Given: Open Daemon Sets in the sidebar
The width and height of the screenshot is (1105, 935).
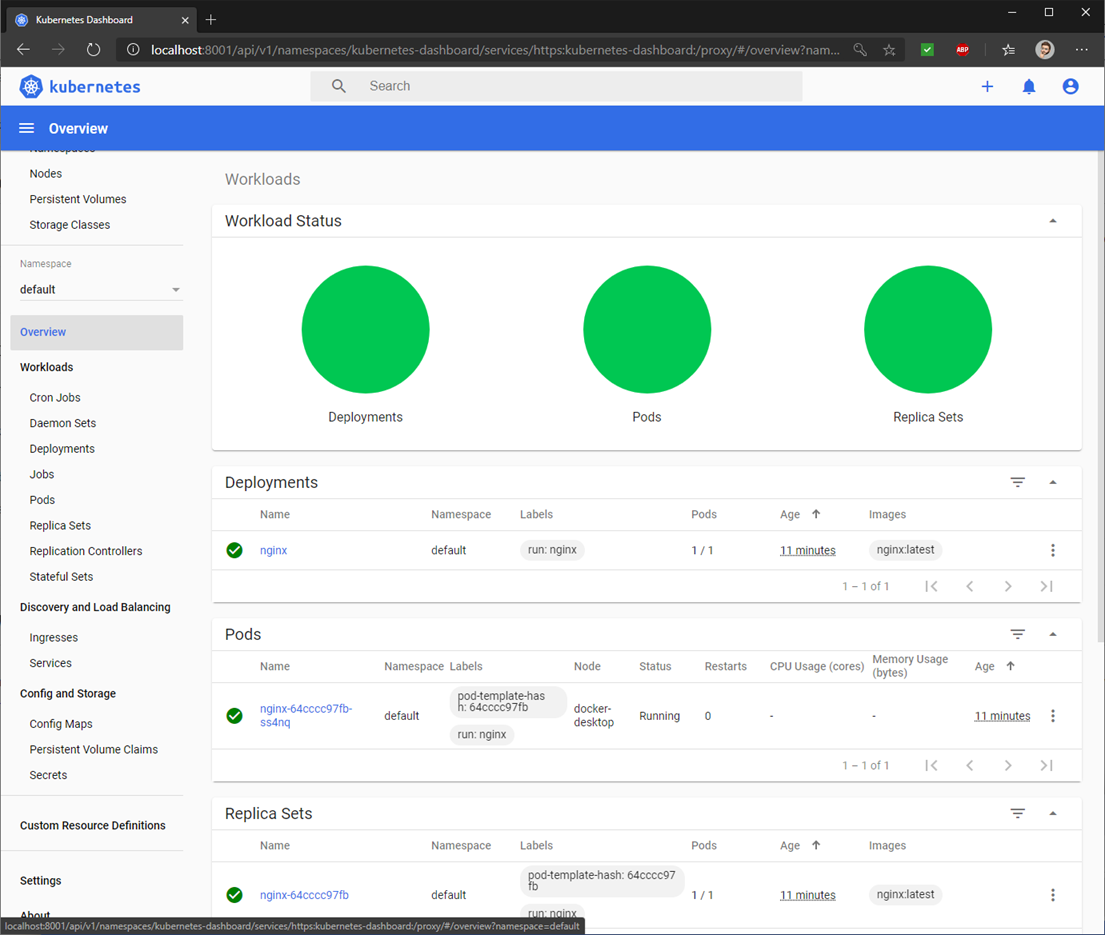Looking at the screenshot, I should (63, 423).
